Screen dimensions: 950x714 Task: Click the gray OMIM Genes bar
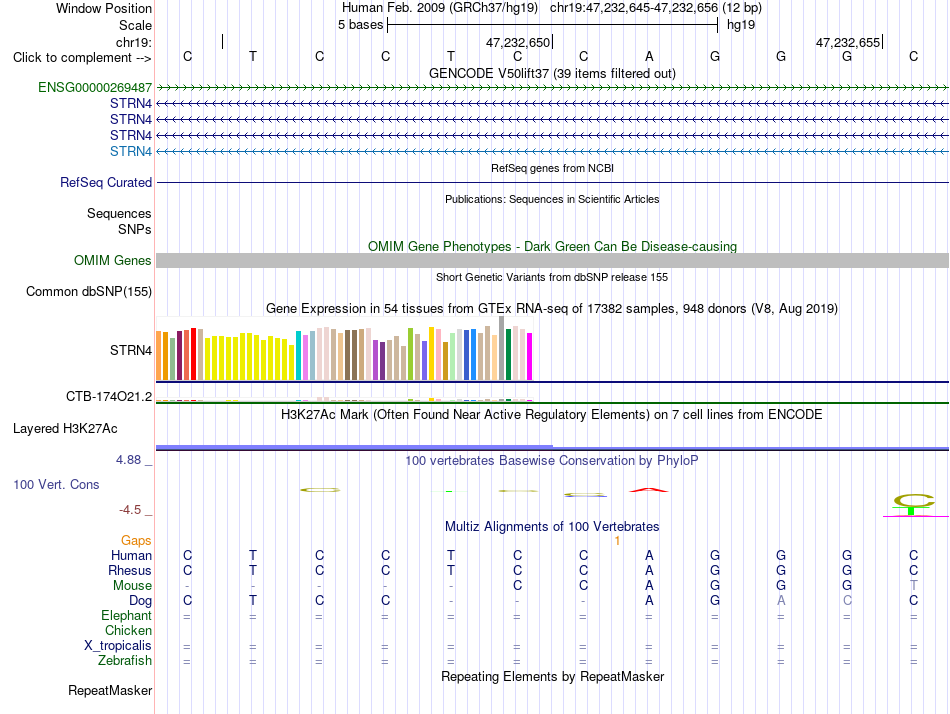(552, 261)
